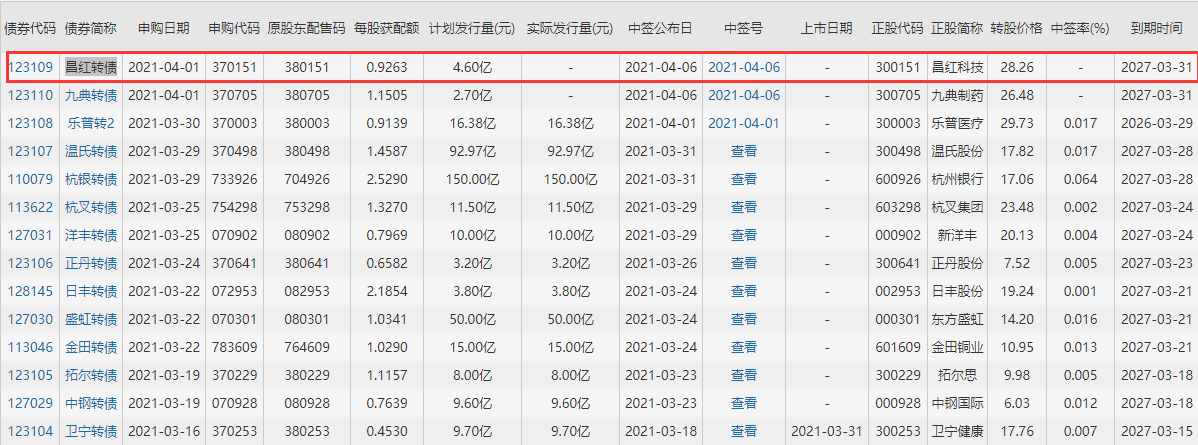Select the 乐普转2 bond link
This screenshot has height=445, width=1198.
click(91, 123)
